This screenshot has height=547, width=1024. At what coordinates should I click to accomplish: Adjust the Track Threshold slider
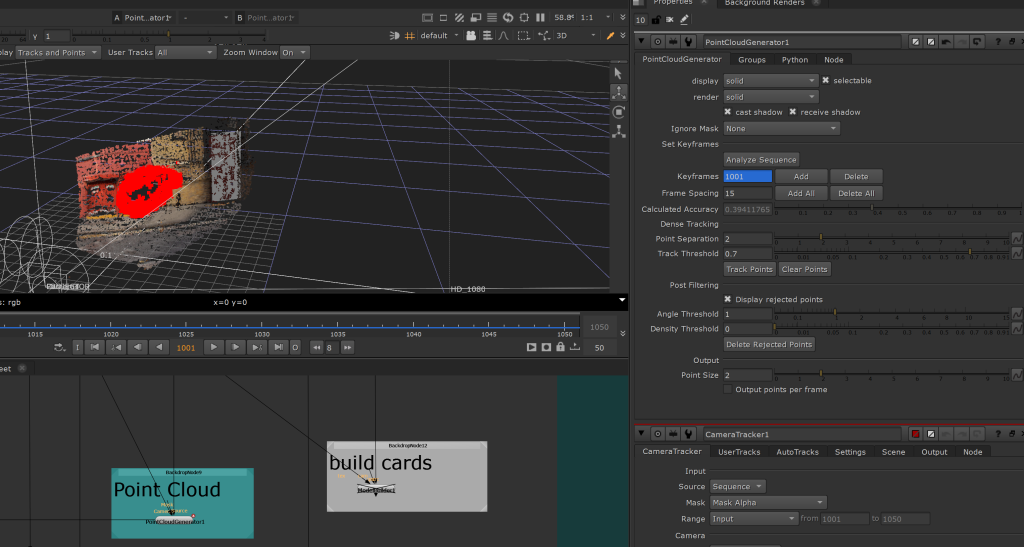click(x=891, y=253)
